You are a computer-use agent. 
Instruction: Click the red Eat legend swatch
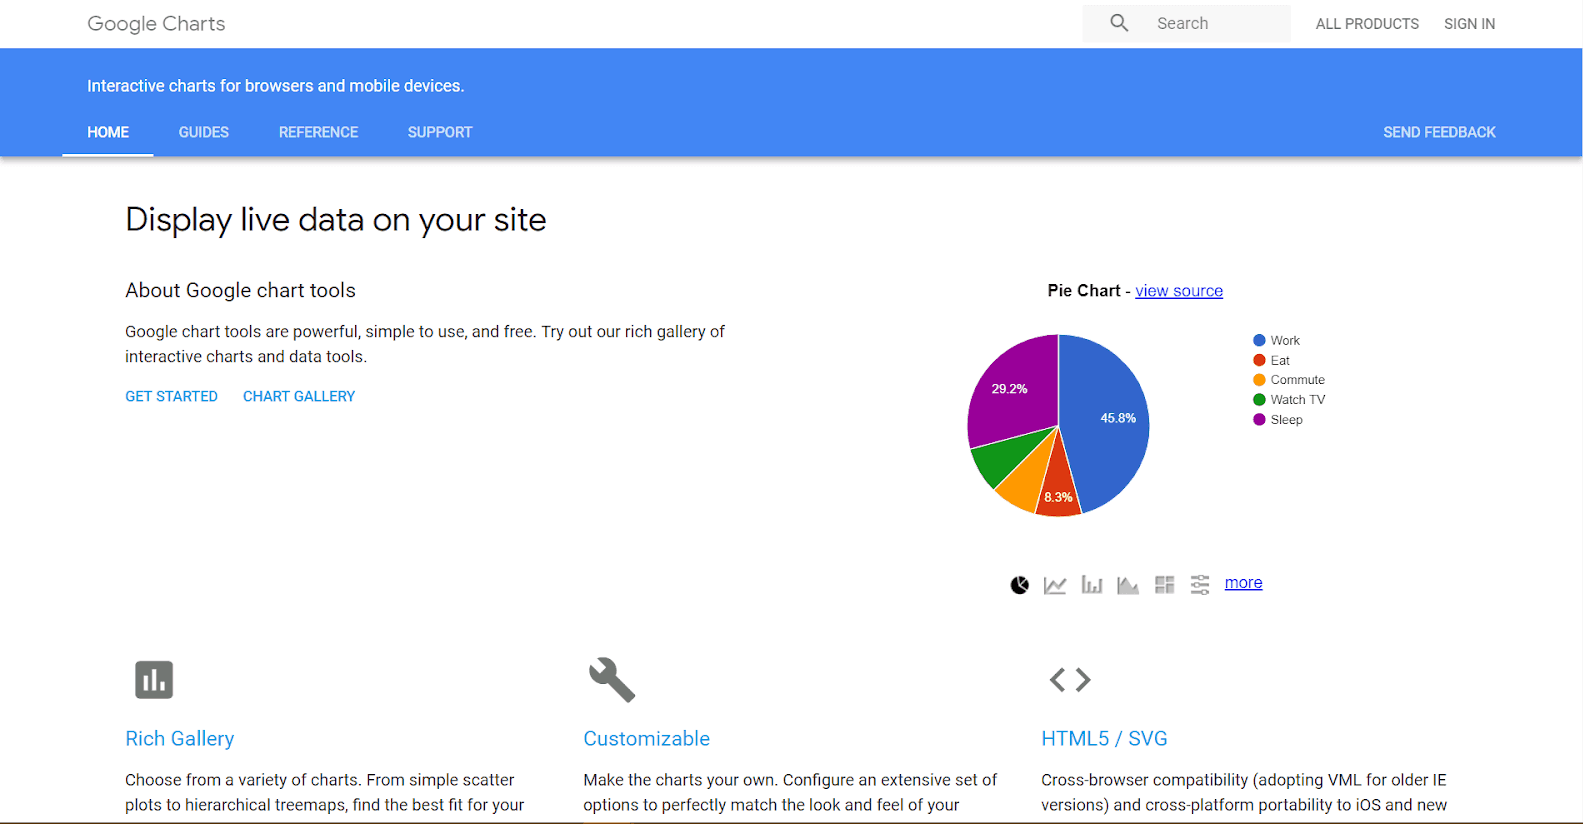tap(1259, 360)
